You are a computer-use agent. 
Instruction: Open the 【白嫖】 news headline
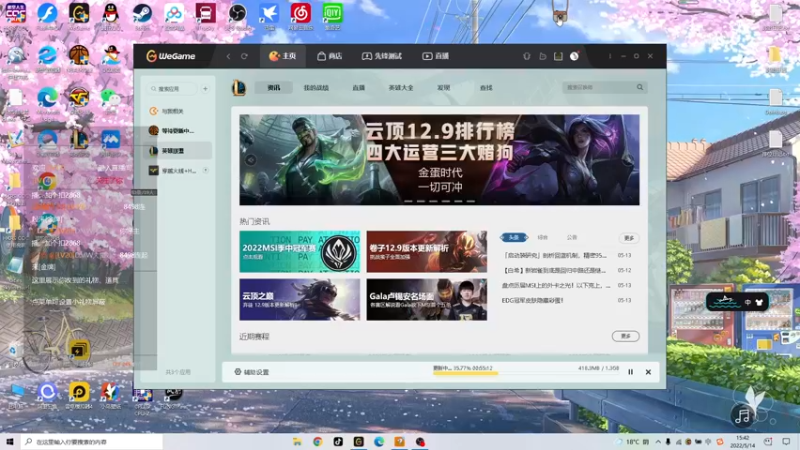click(554, 270)
